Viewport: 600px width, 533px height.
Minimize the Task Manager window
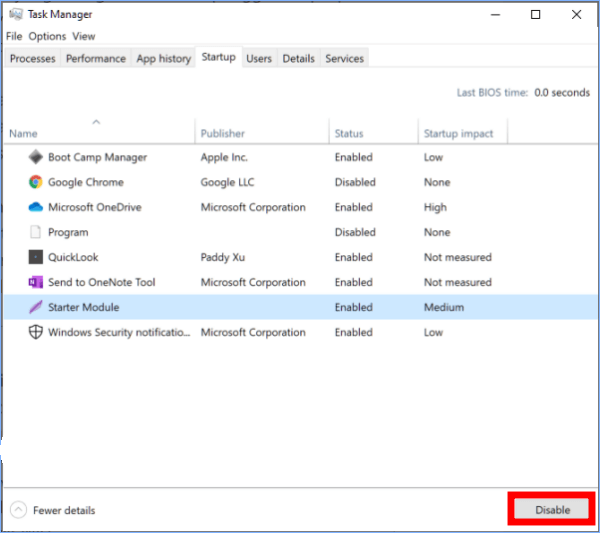[x=496, y=15]
